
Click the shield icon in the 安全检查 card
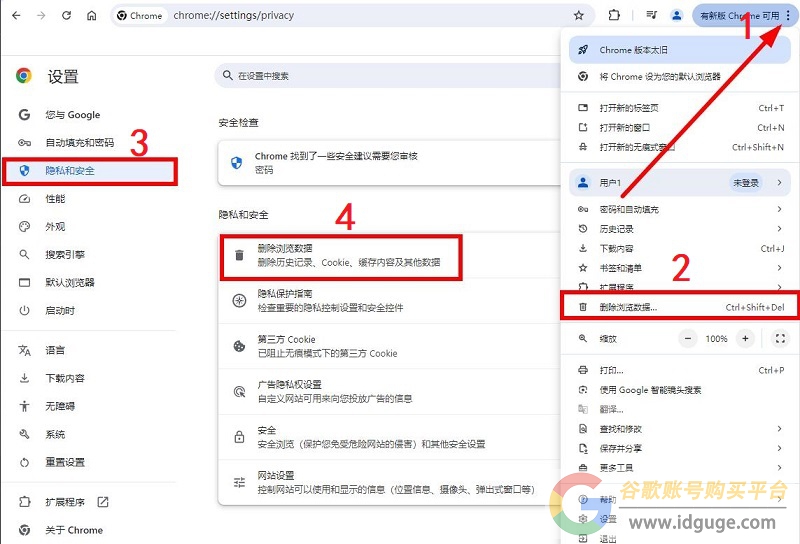click(x=236, y=163)
